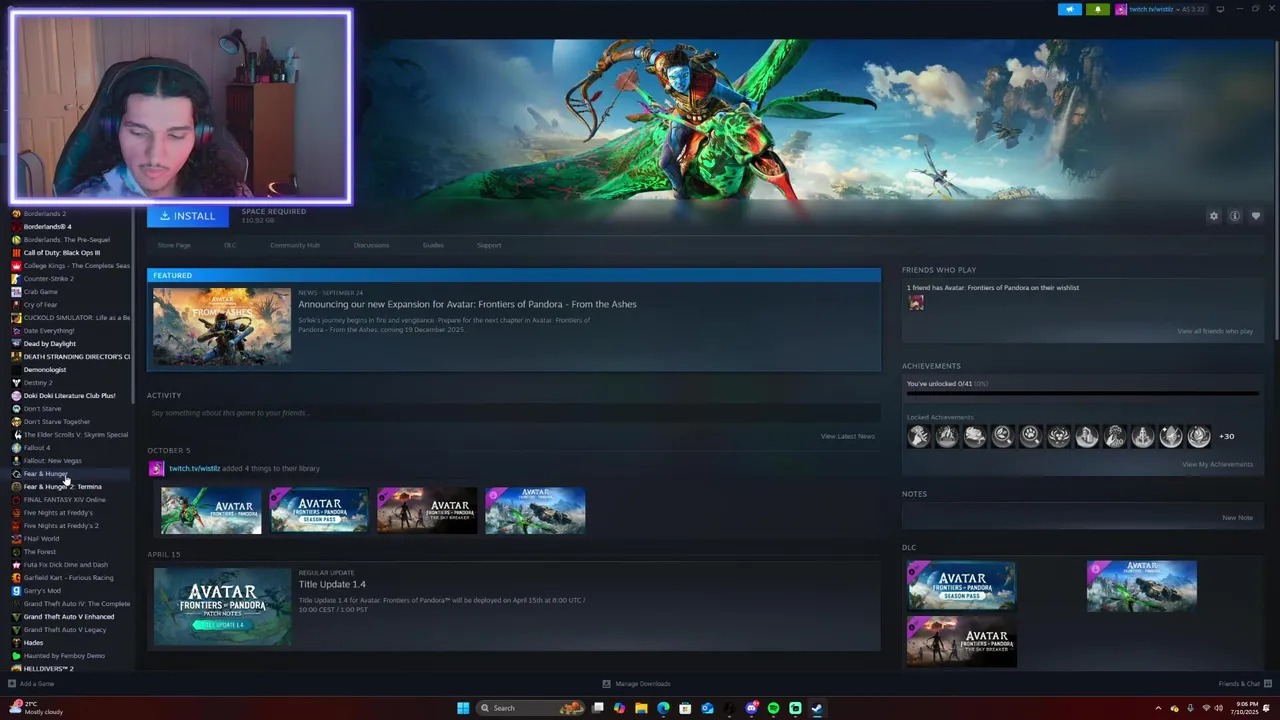1280x720 pixels.
Task: Select Call of Duty: Black Ops III in library
Action: (62, 253)
